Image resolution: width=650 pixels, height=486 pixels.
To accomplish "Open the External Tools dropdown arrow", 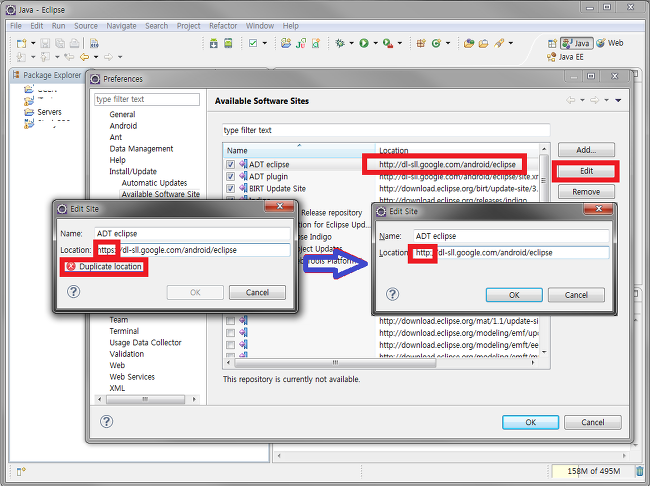I will (x=400, y=43).
